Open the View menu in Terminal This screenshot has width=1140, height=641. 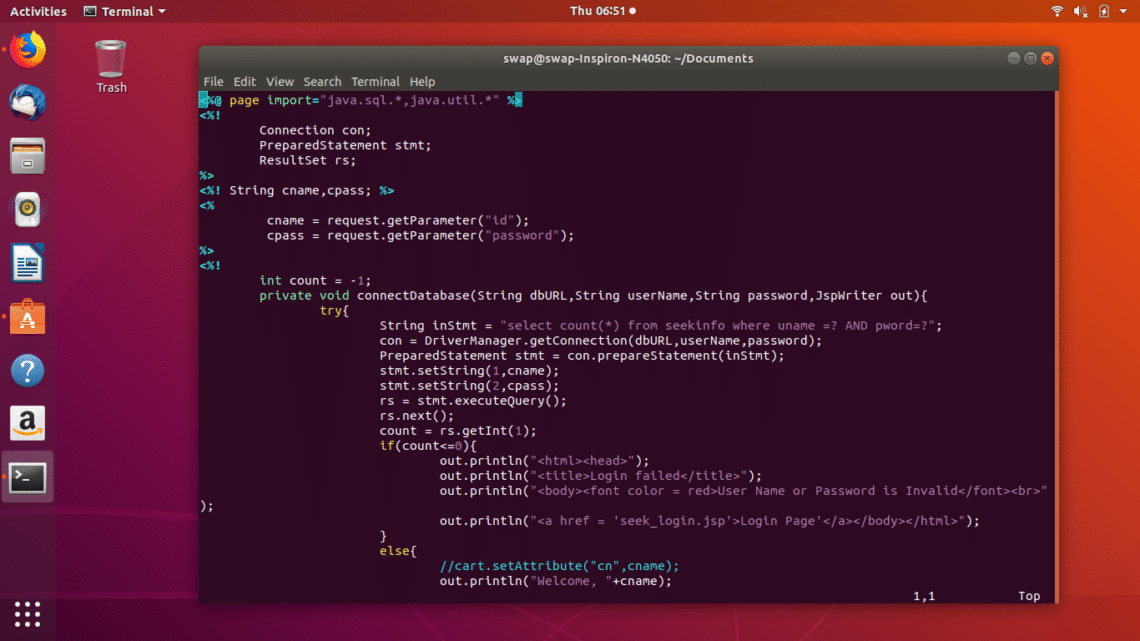point(280,81)
